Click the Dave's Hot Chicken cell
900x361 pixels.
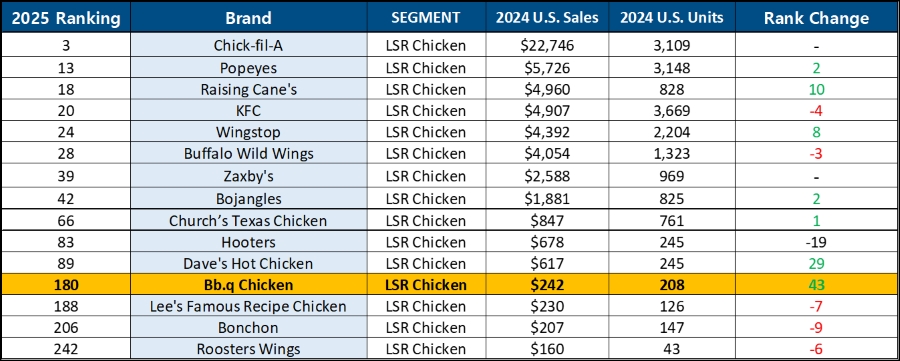coord(249,263)
